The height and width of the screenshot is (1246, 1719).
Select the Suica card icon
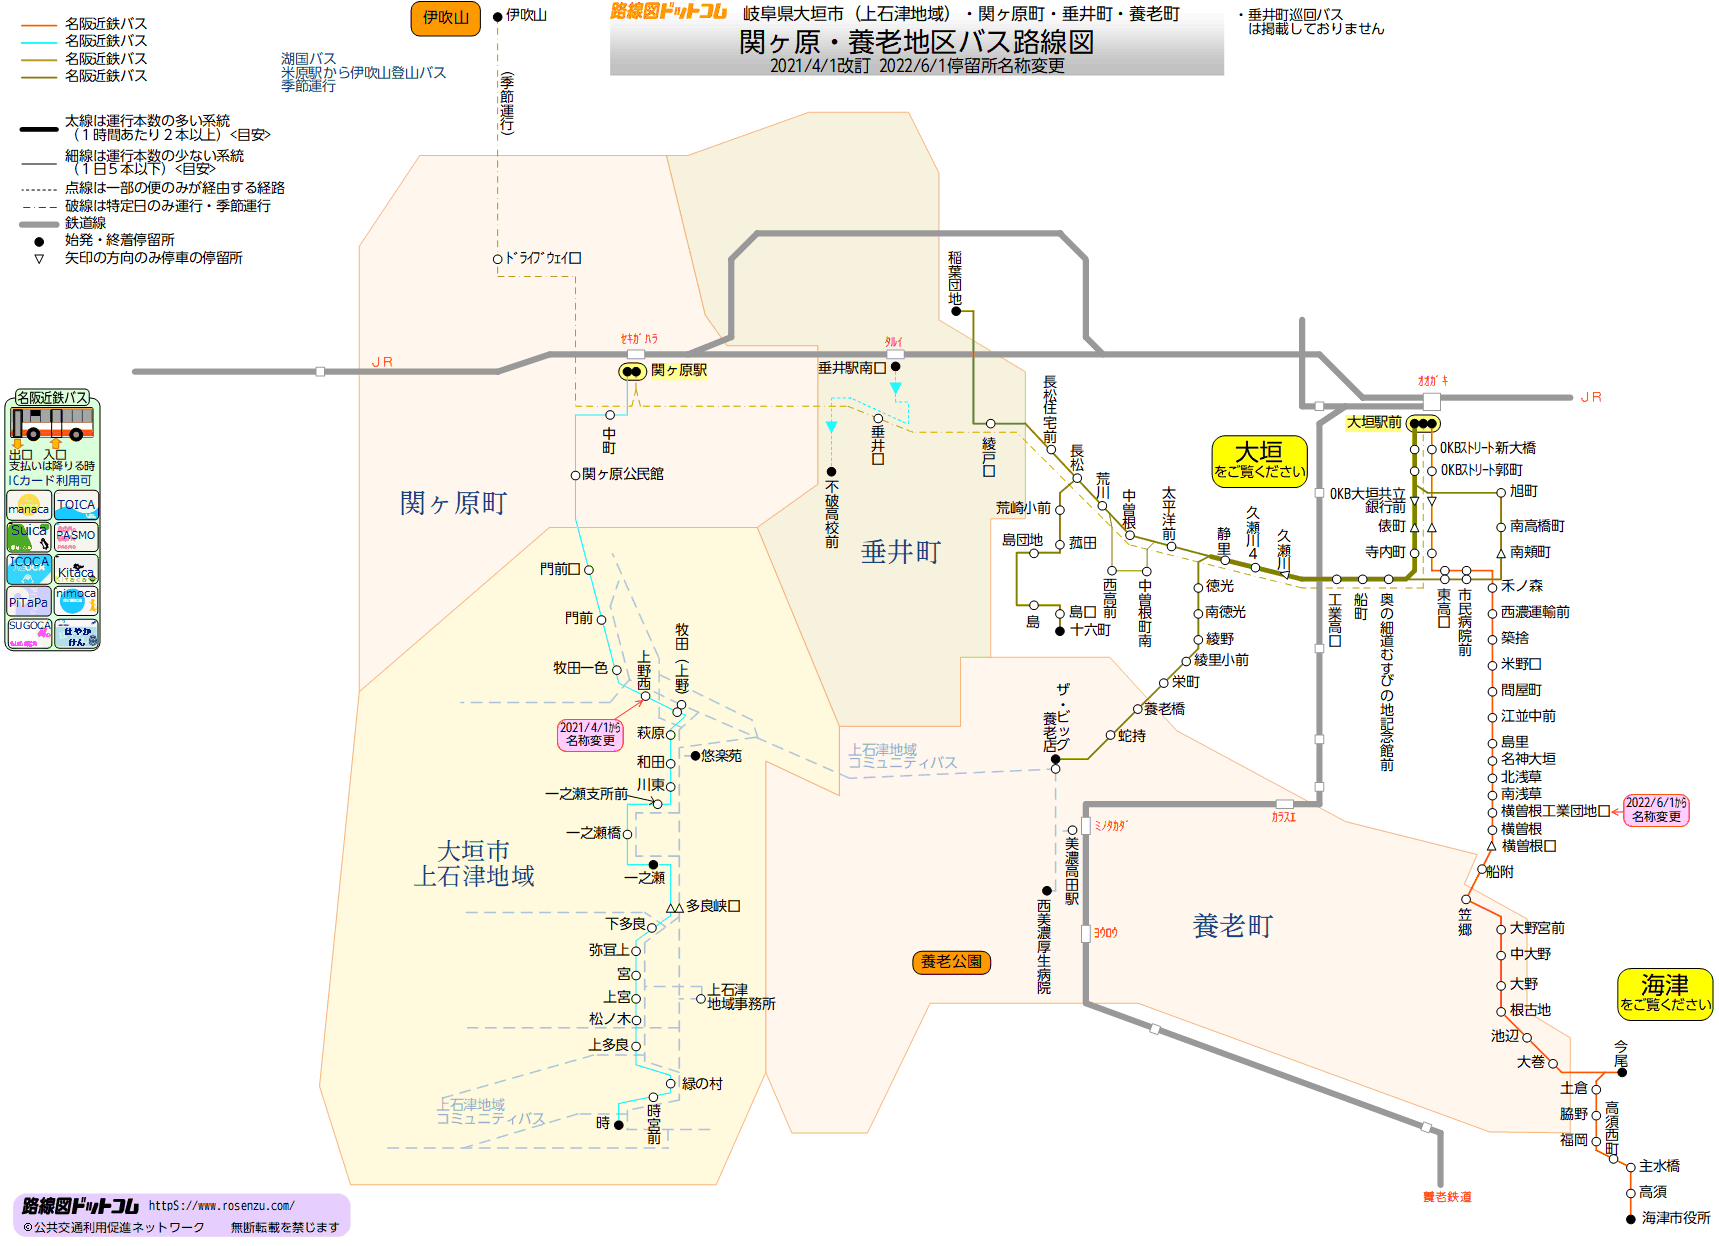coord(29,537)
